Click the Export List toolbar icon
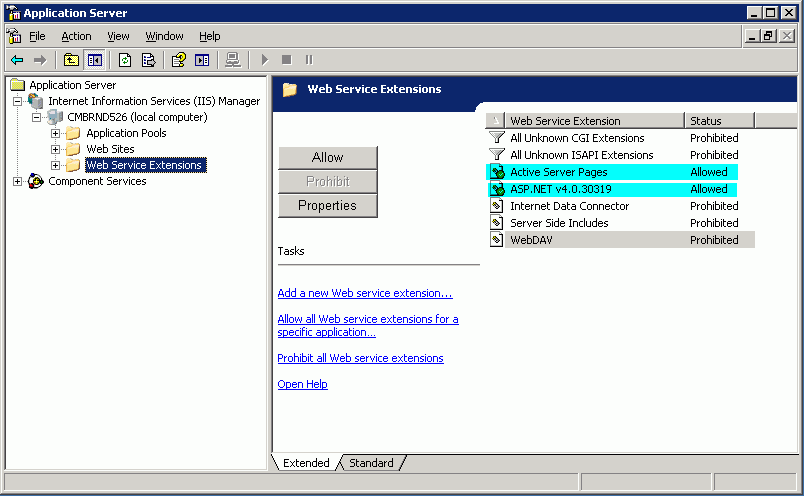The image size is (804, 496). (148, 61)
